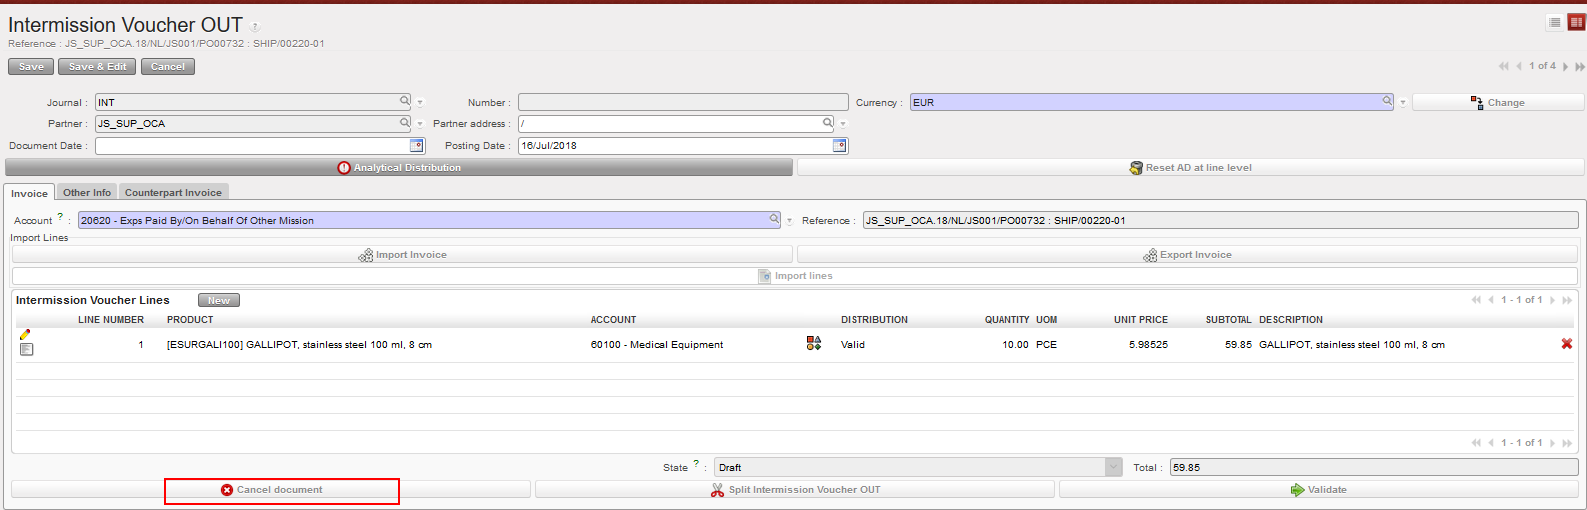This screenshot has width=1587, height=510.
Task: Click the ACCOUNT column header
Action: tap(613, 320)
